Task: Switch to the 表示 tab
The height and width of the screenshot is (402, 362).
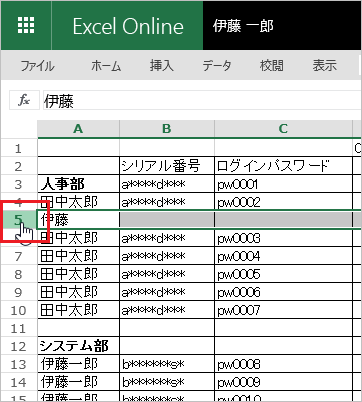Action: [324, 66]
